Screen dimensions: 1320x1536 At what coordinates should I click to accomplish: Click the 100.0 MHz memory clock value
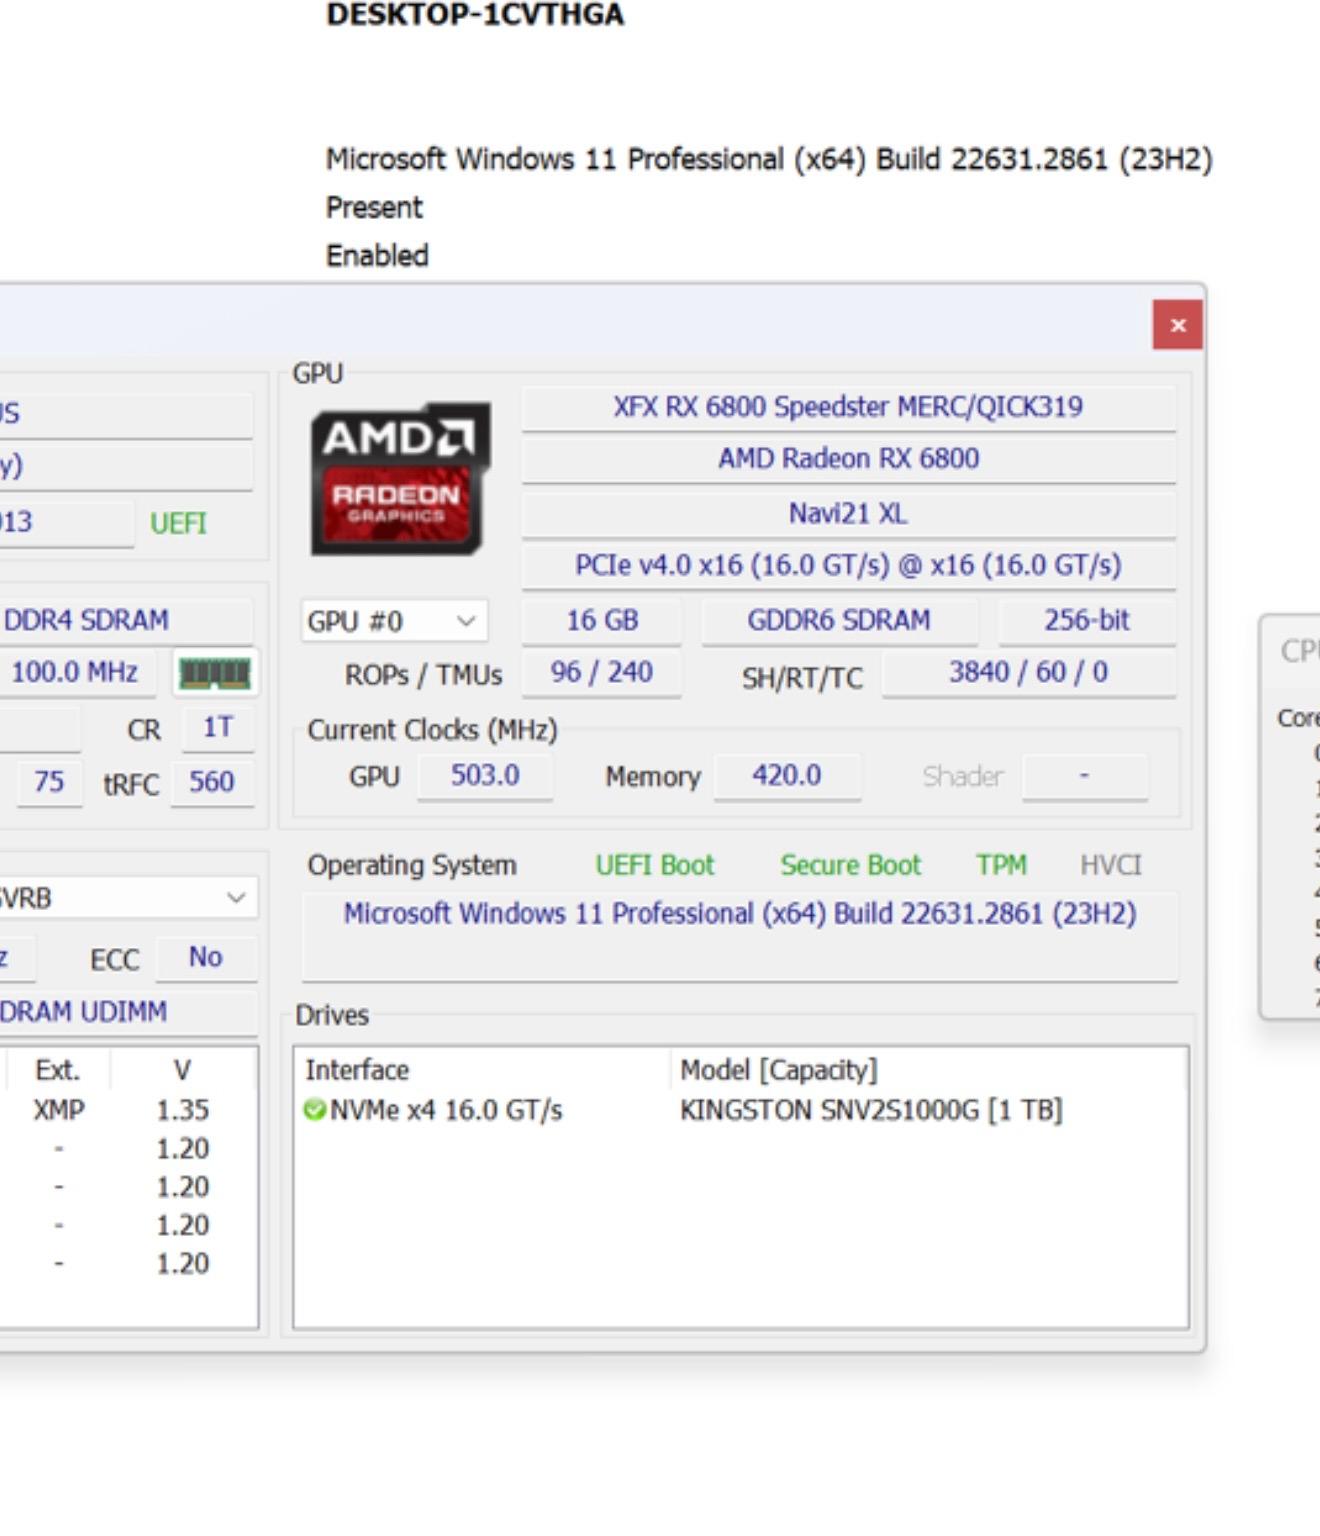[78, 673]
